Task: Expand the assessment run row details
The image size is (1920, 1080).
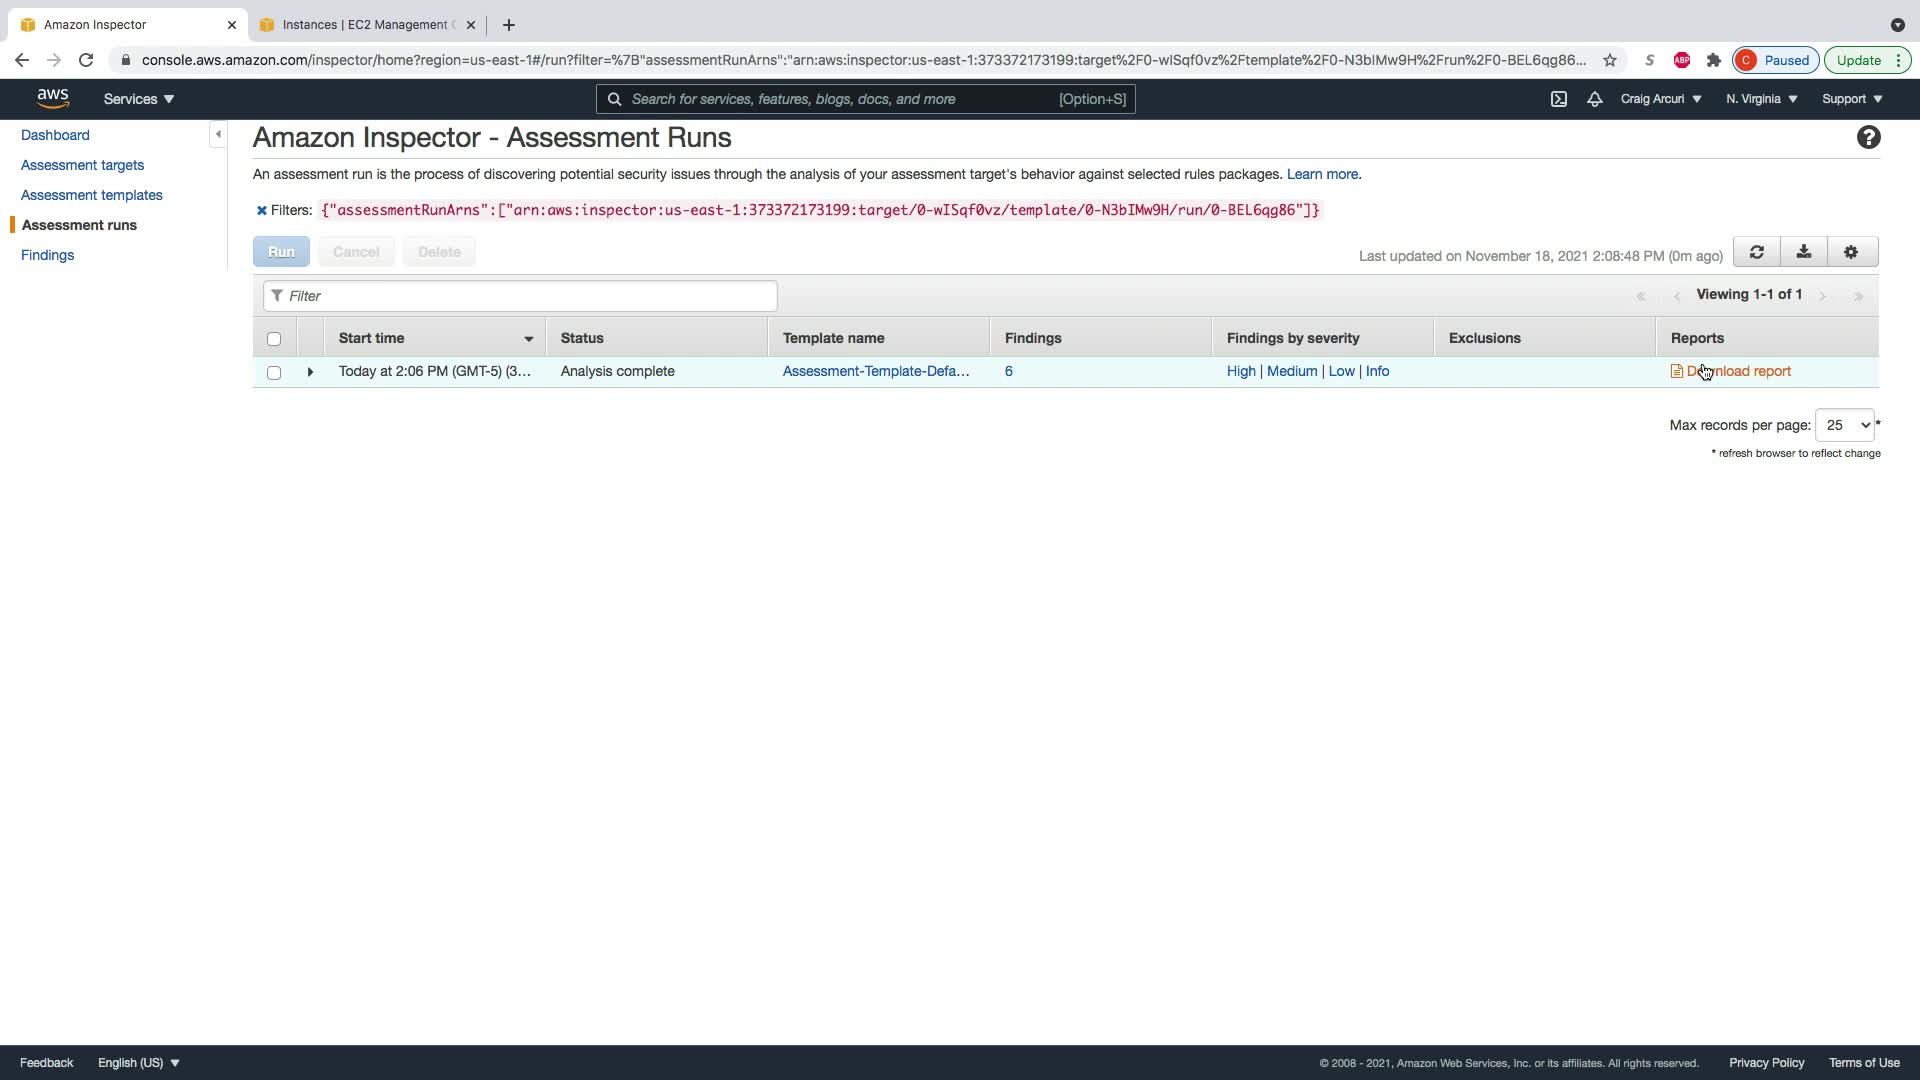Action: [310, 372]
